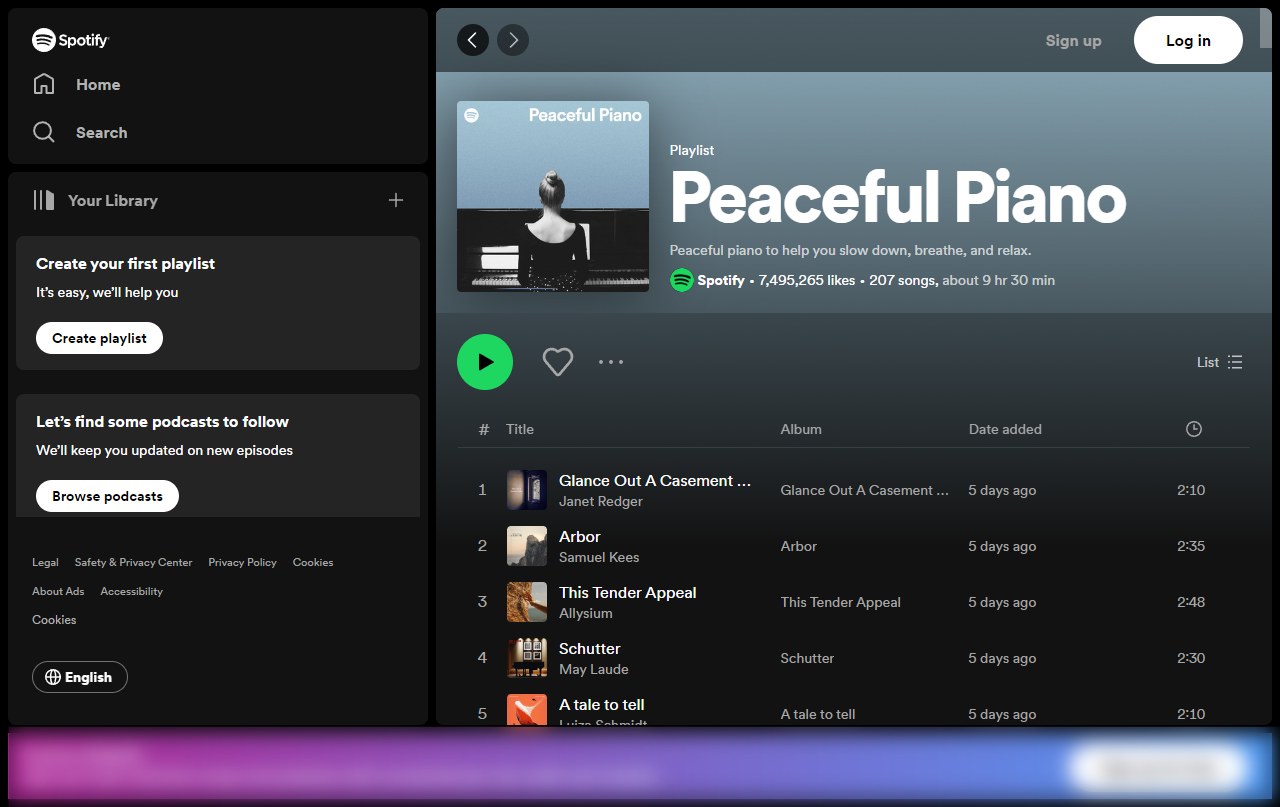Click the Peaceful Piano playlist heading
Image resolution: width=1280 pixels, height=807 pixels.
[x=898, y=197]
